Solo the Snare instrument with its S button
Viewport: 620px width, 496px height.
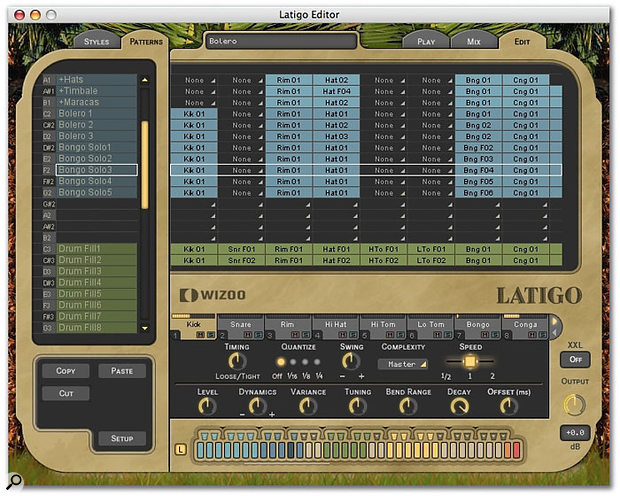tap(258, 335)
